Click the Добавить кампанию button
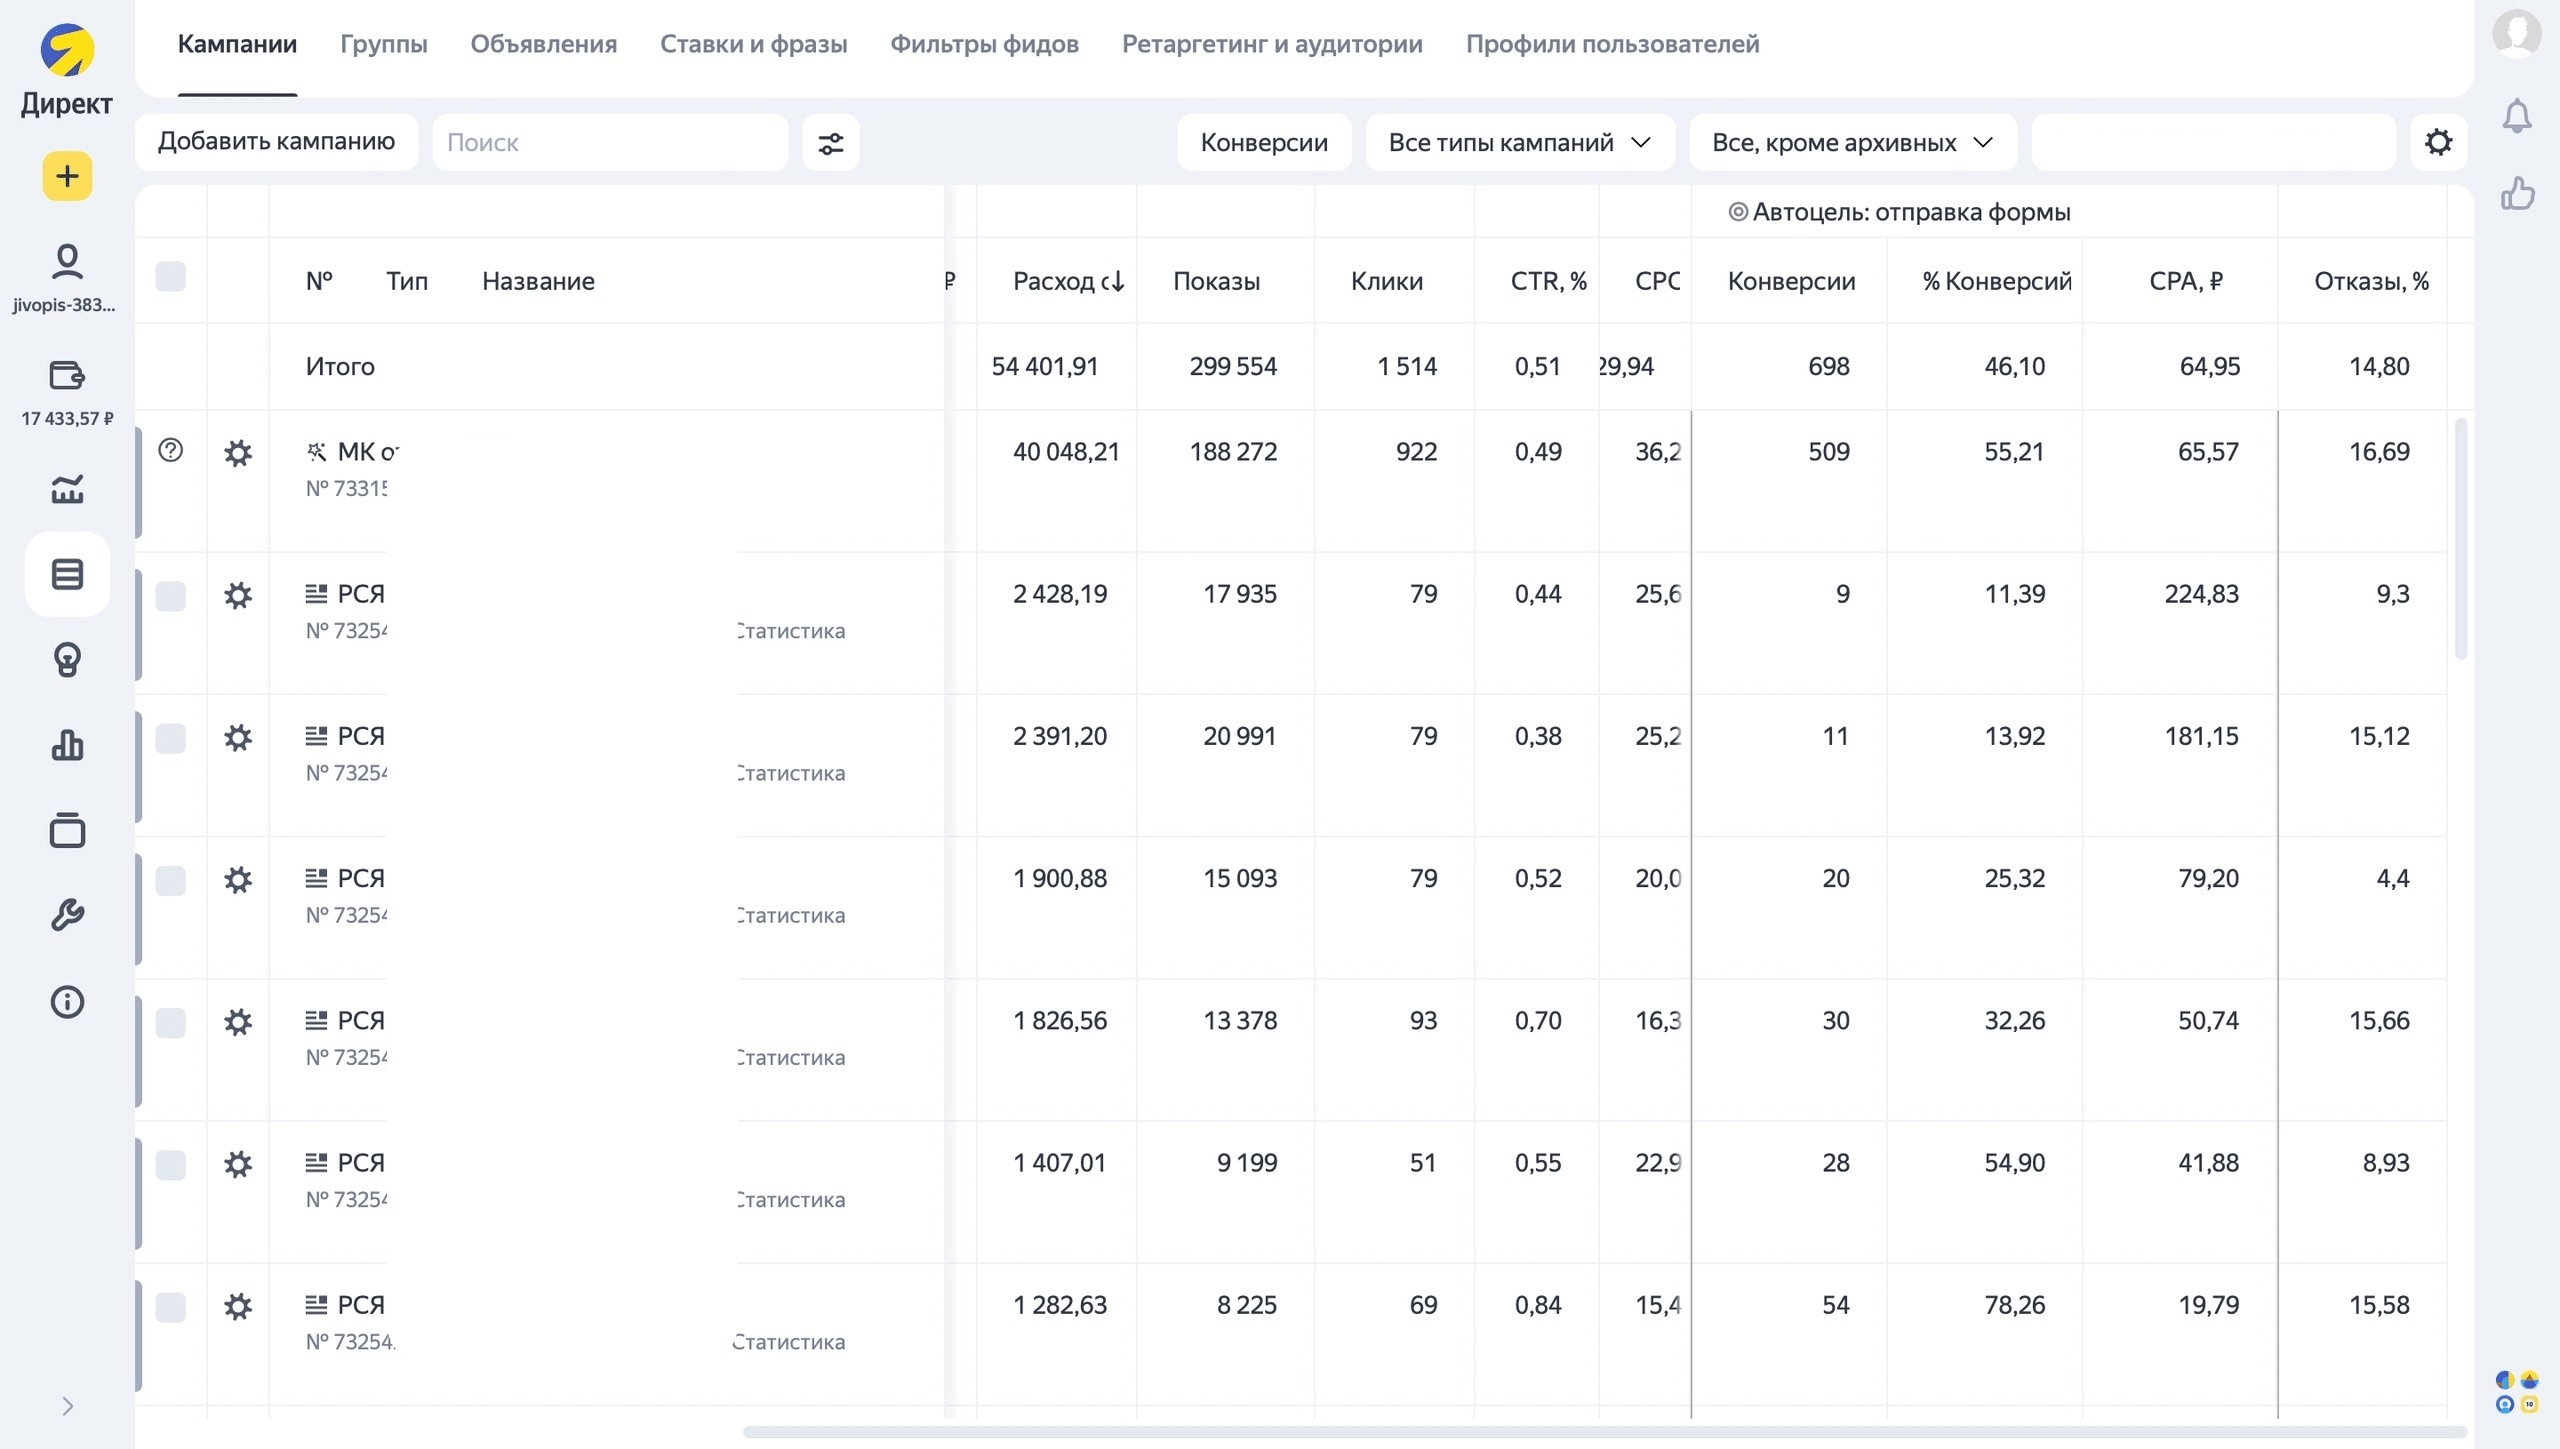 point(277,142)
